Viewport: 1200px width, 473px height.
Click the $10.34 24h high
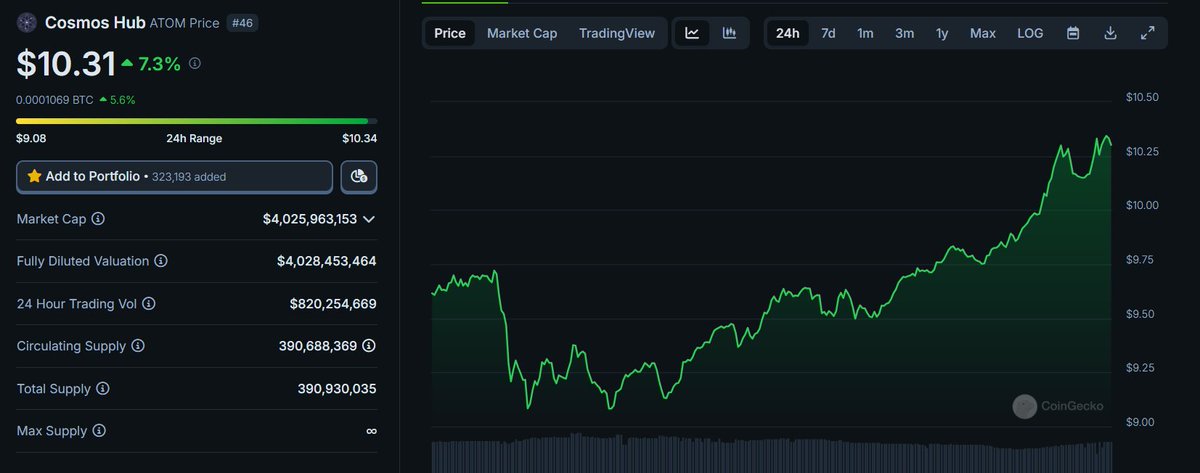[x=359, y=138]
